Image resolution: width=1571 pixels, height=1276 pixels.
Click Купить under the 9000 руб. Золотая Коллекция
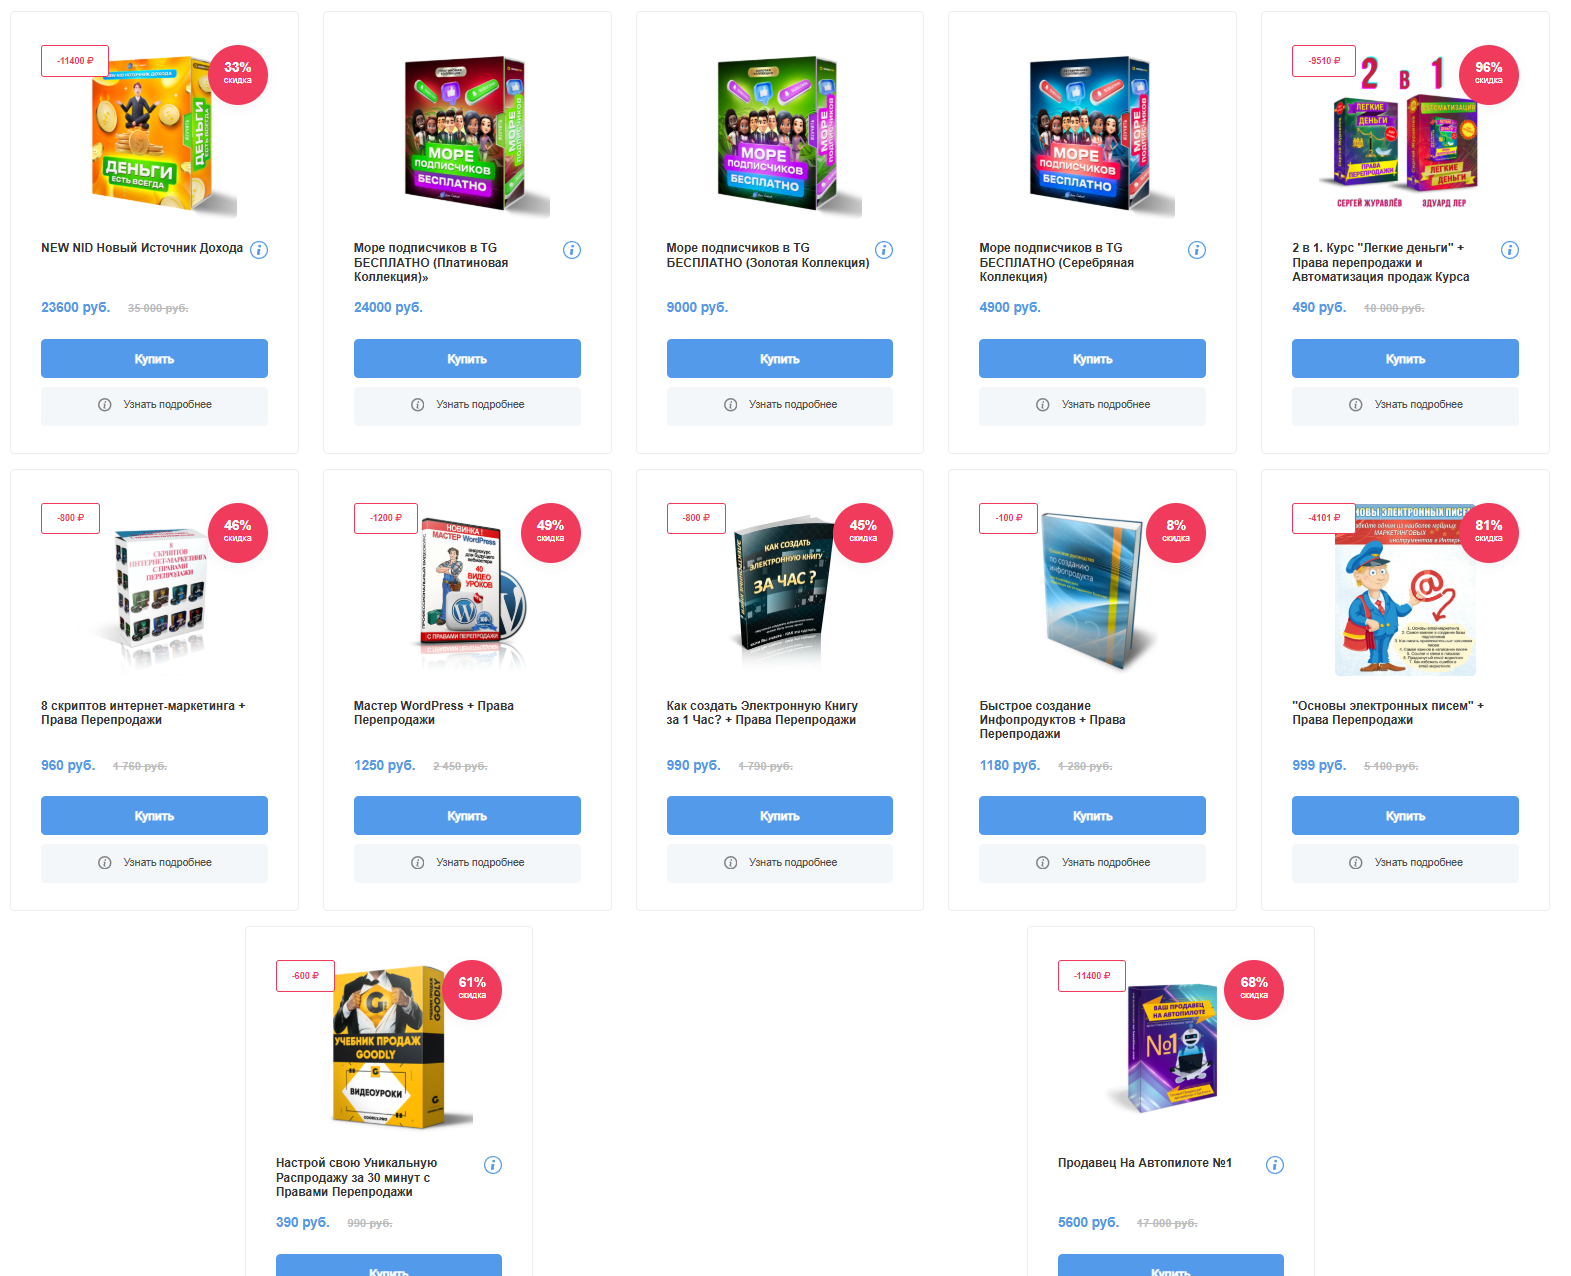pyautogui.click(x=780, y=359)
